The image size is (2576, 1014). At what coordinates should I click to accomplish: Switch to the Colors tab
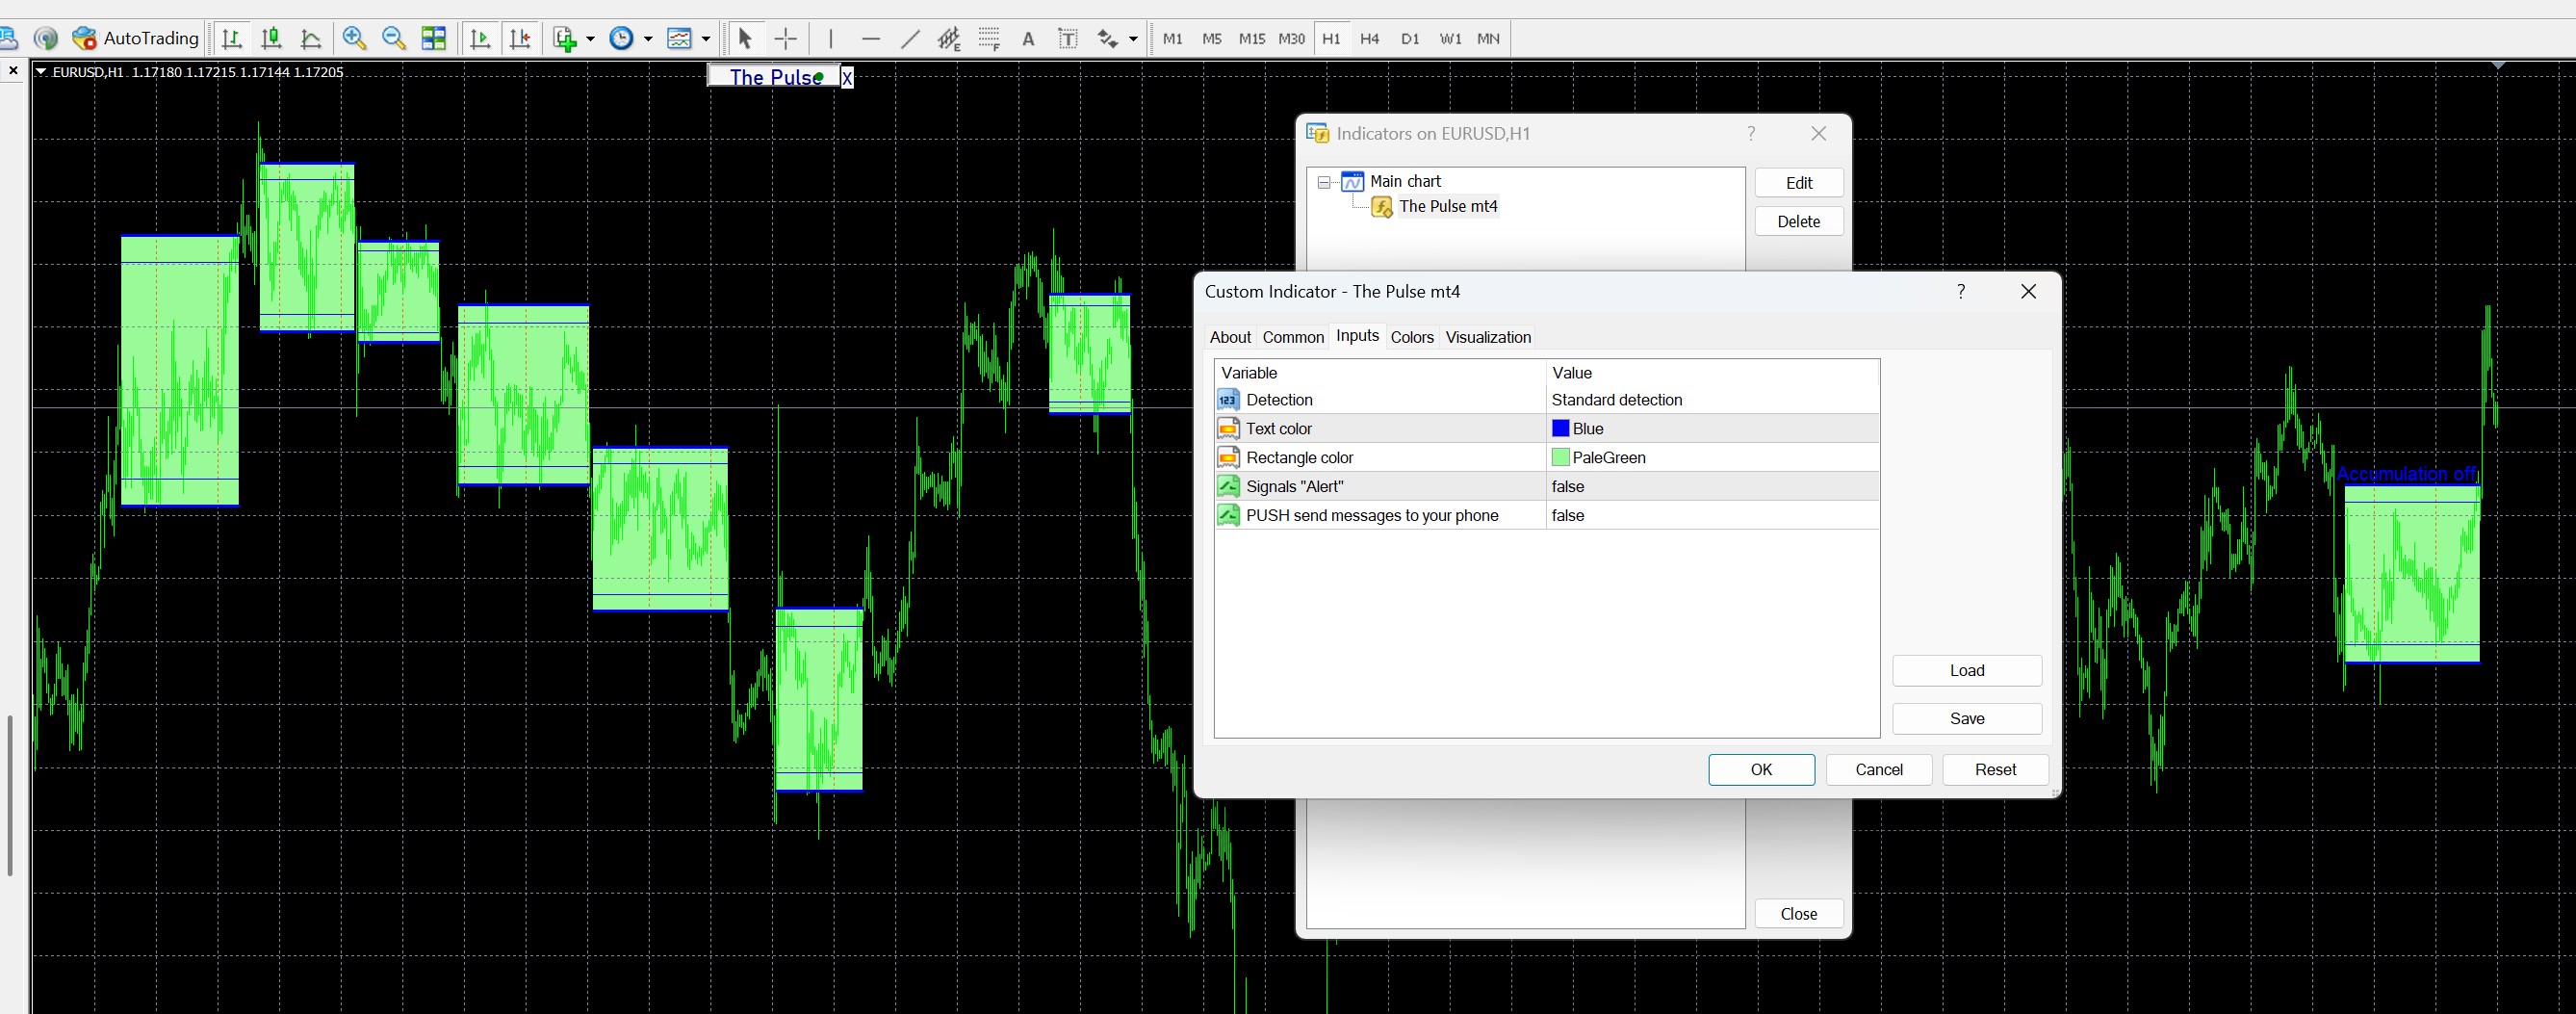click(1411, 337)
